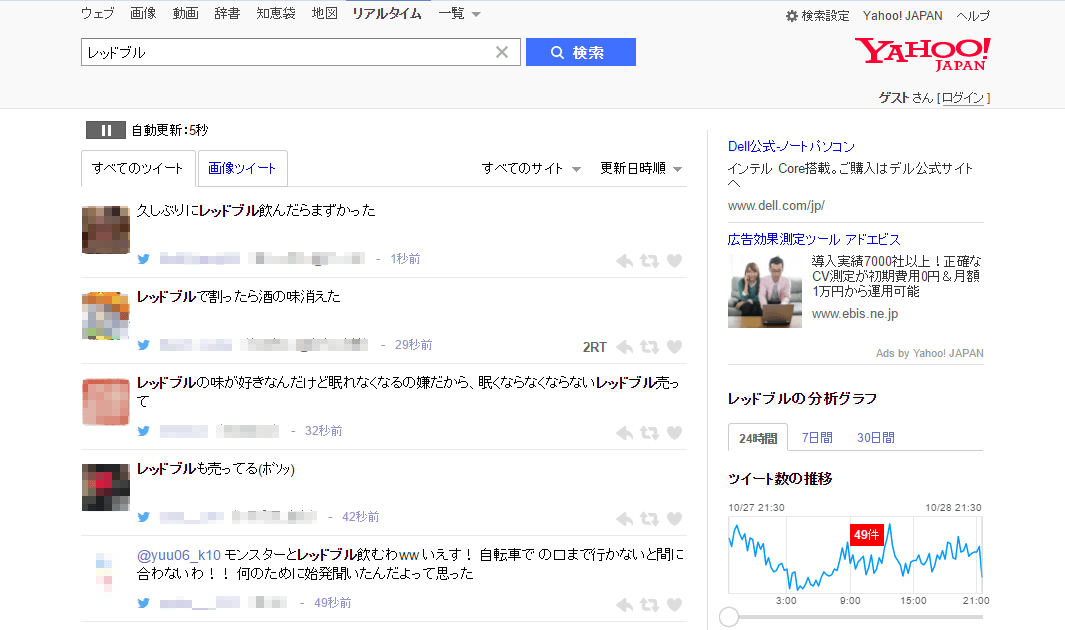Like the 42秒前 tweet

tap(674, 519)
